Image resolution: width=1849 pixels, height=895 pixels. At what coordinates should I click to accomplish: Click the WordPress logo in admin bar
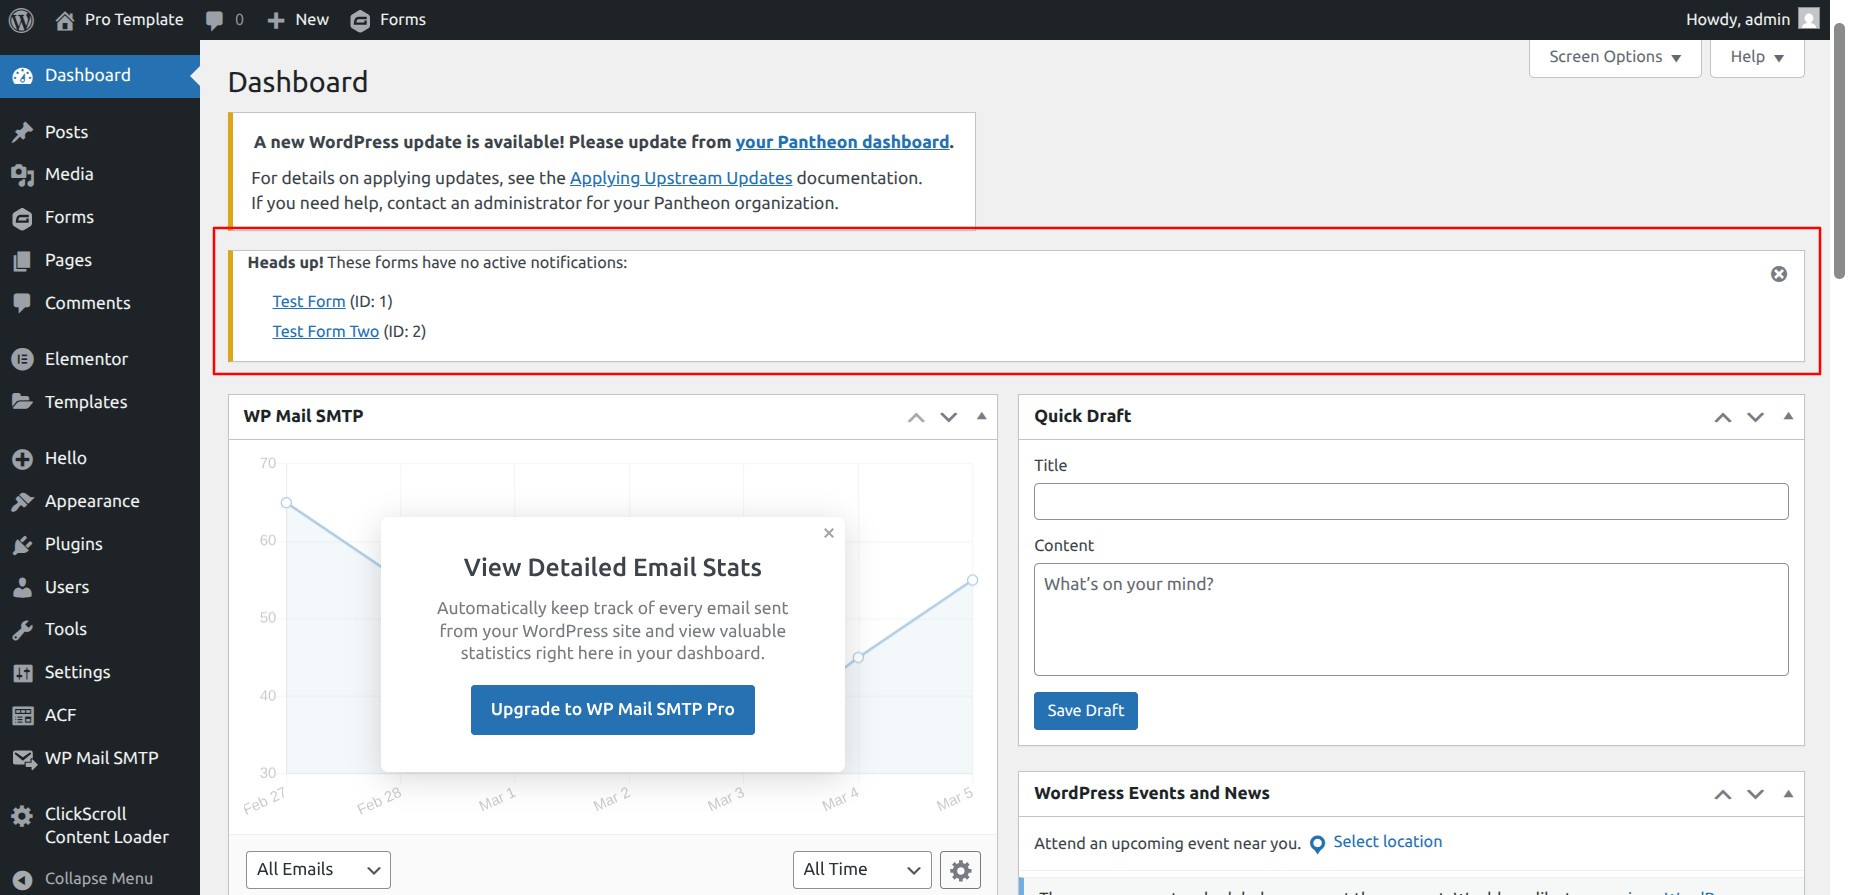(21, 20)
